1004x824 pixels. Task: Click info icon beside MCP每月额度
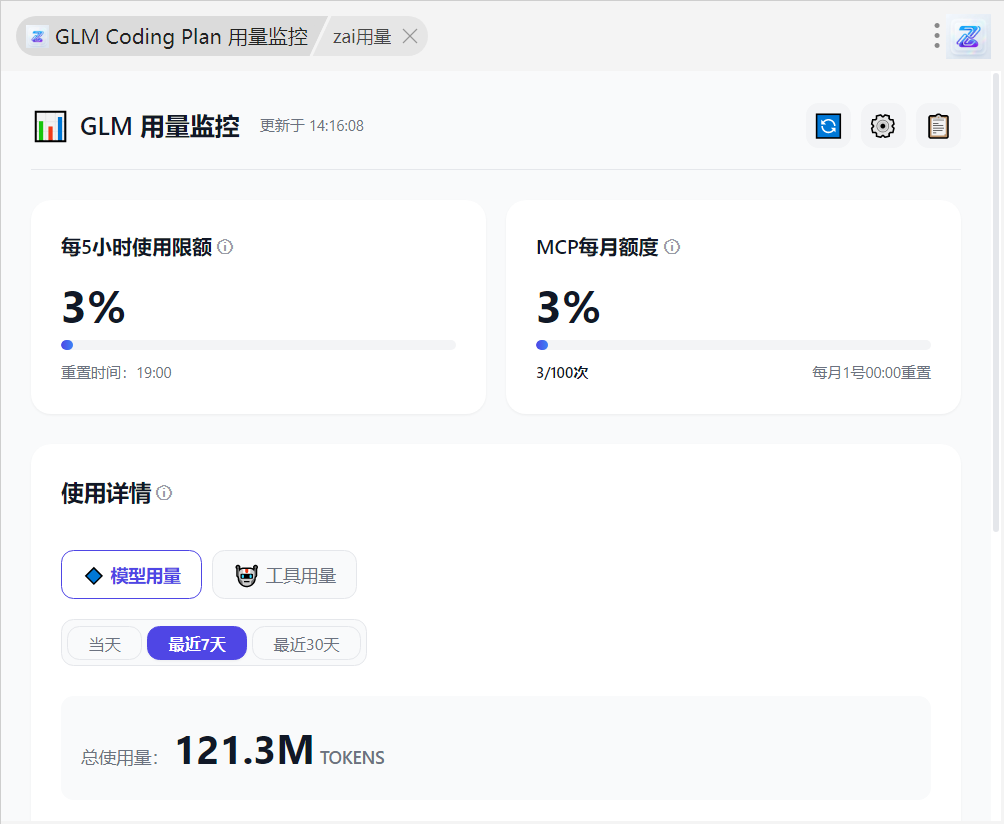coord(672,247)
